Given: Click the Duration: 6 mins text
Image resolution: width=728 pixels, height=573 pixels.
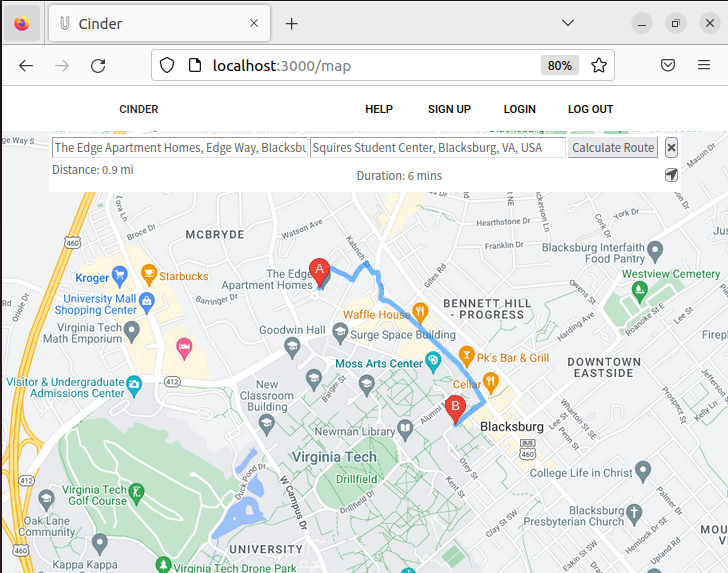Looking at the screenshot, I should pos(399,176).
